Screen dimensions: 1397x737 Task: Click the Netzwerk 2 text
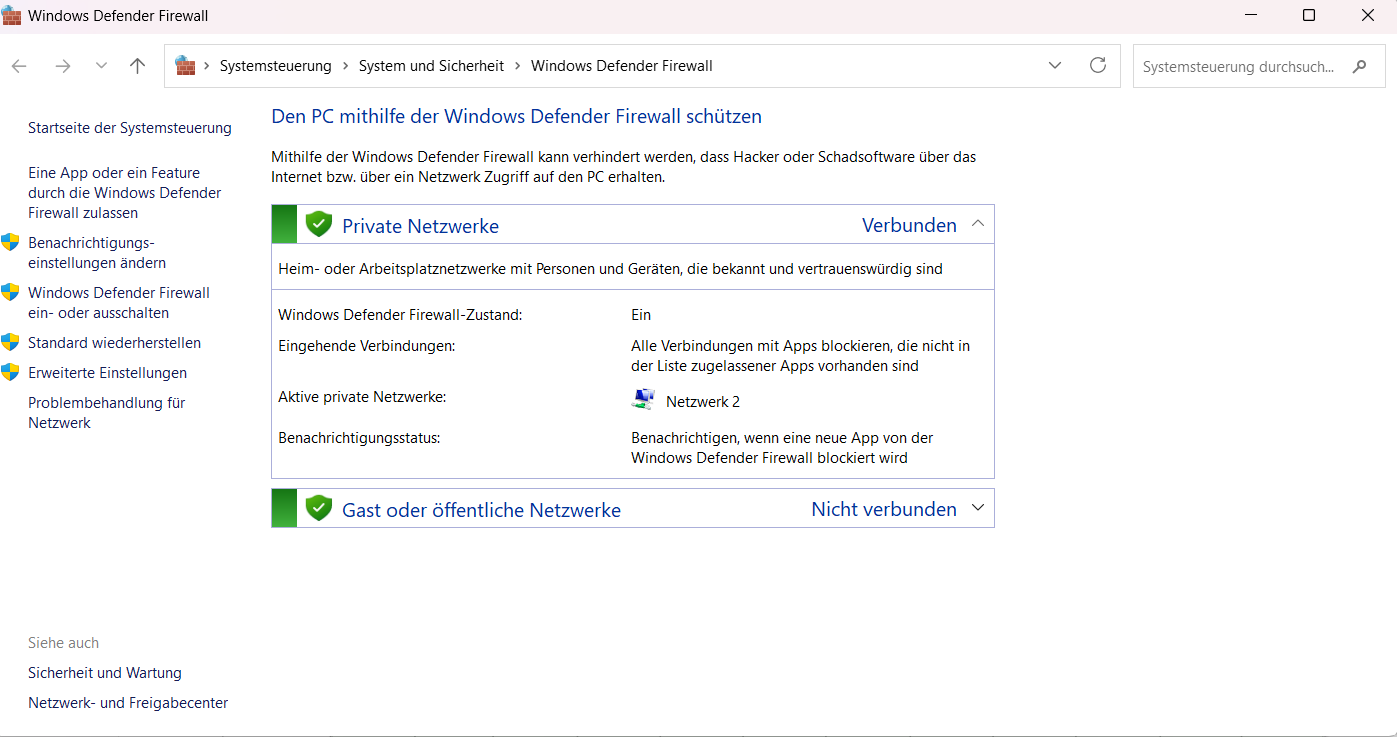(x=703, y=402)
